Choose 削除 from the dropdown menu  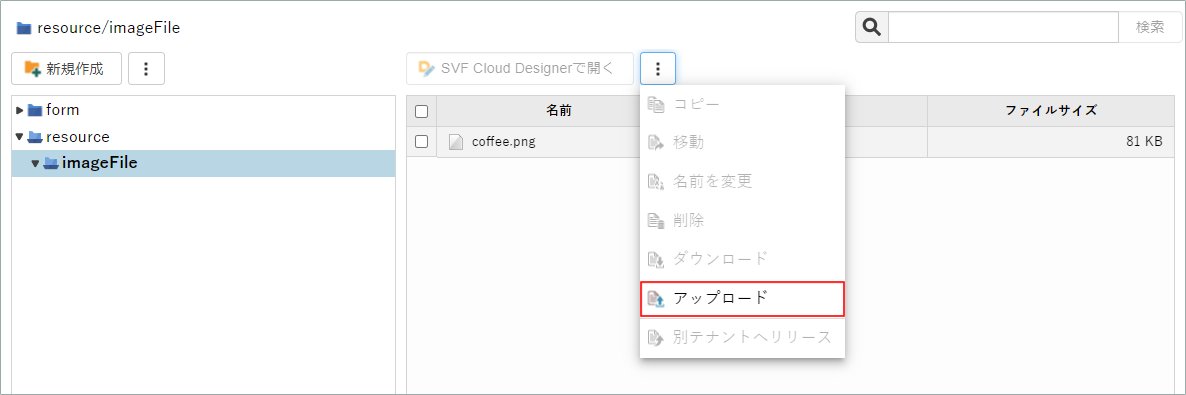point(742,220)
